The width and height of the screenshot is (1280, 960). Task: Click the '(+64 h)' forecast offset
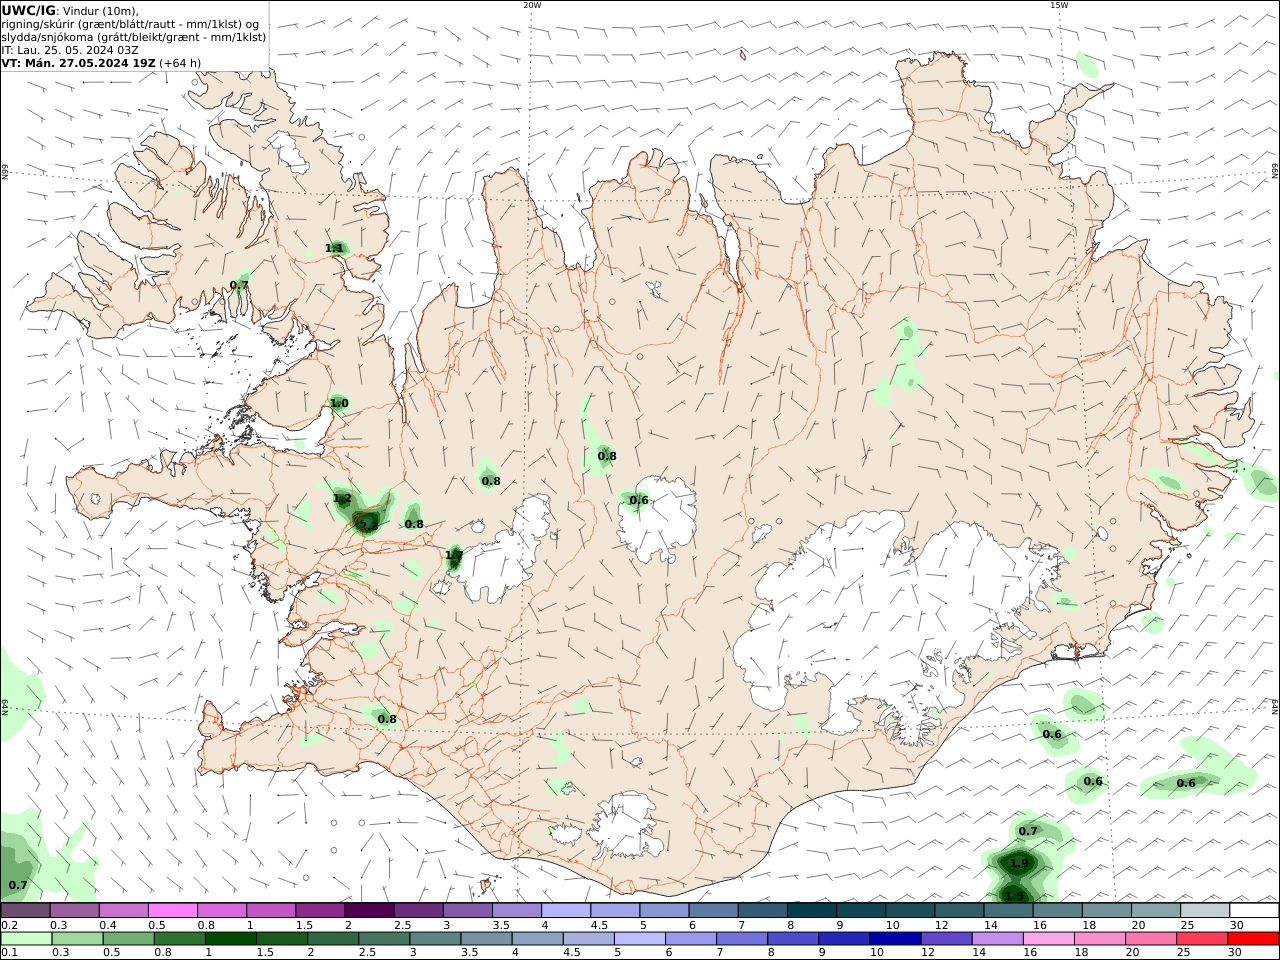[x=180, y=63]
